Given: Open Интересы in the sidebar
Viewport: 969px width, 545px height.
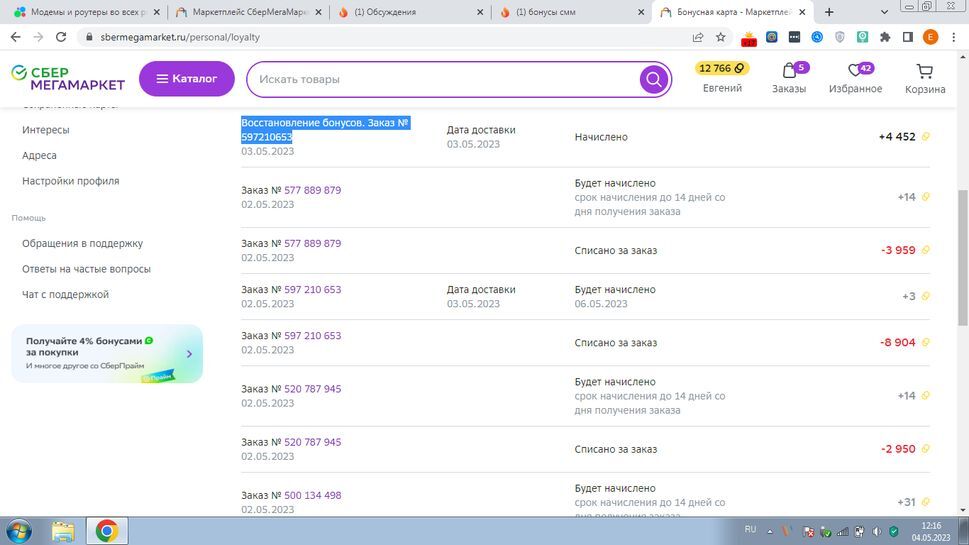Looking at the screenshot, I should (x=46, y=130).
